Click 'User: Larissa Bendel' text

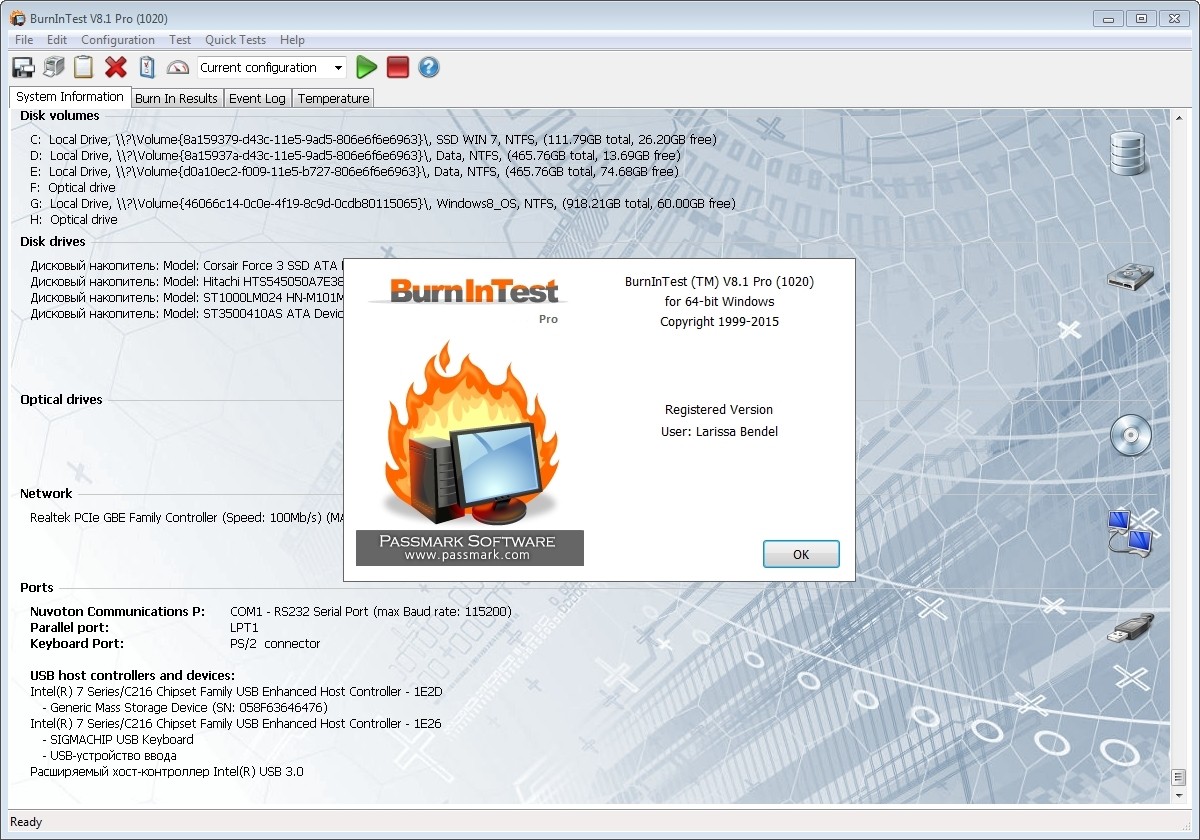pyautogui.click(x=719, y=432)
